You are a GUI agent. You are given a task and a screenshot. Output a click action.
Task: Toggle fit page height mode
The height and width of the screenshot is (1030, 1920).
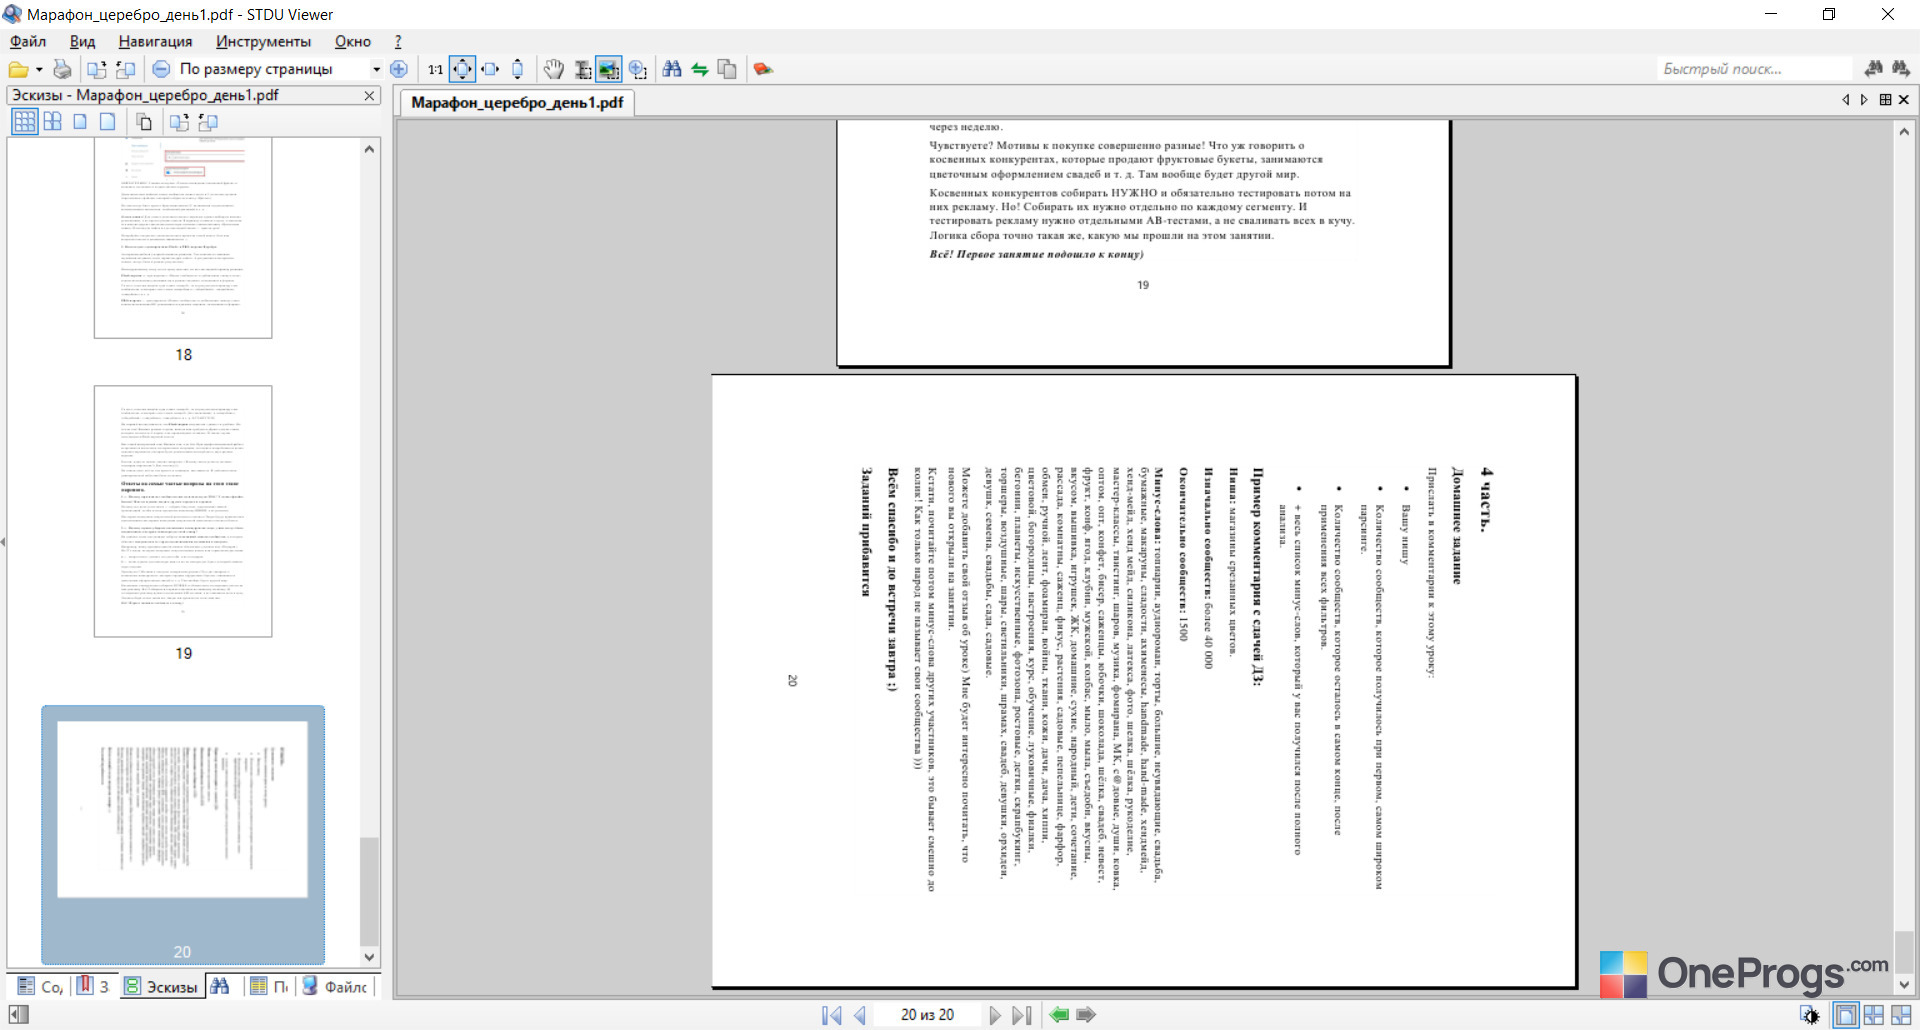click(517, 69)
